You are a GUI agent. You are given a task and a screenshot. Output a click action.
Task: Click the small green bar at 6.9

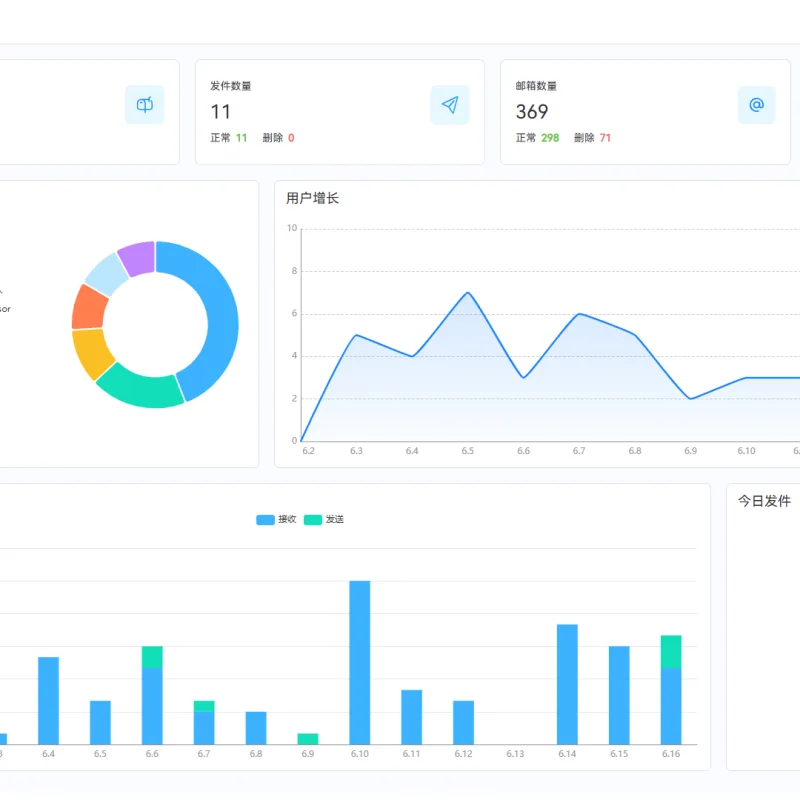coord(308,739)
